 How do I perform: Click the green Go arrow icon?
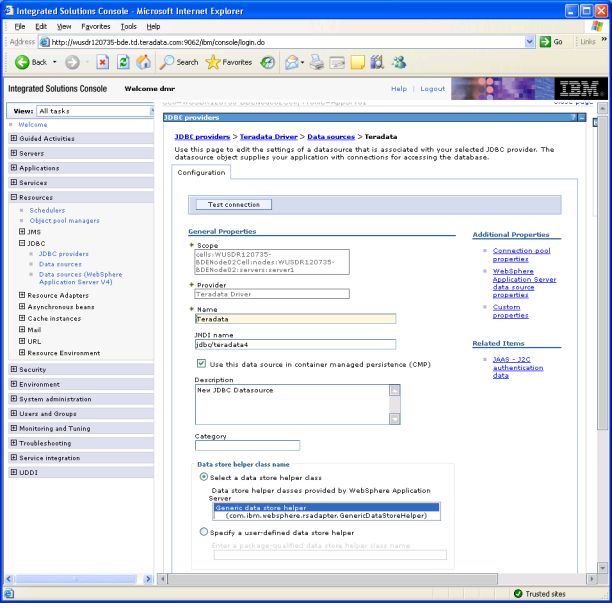(x=545, y=42)
